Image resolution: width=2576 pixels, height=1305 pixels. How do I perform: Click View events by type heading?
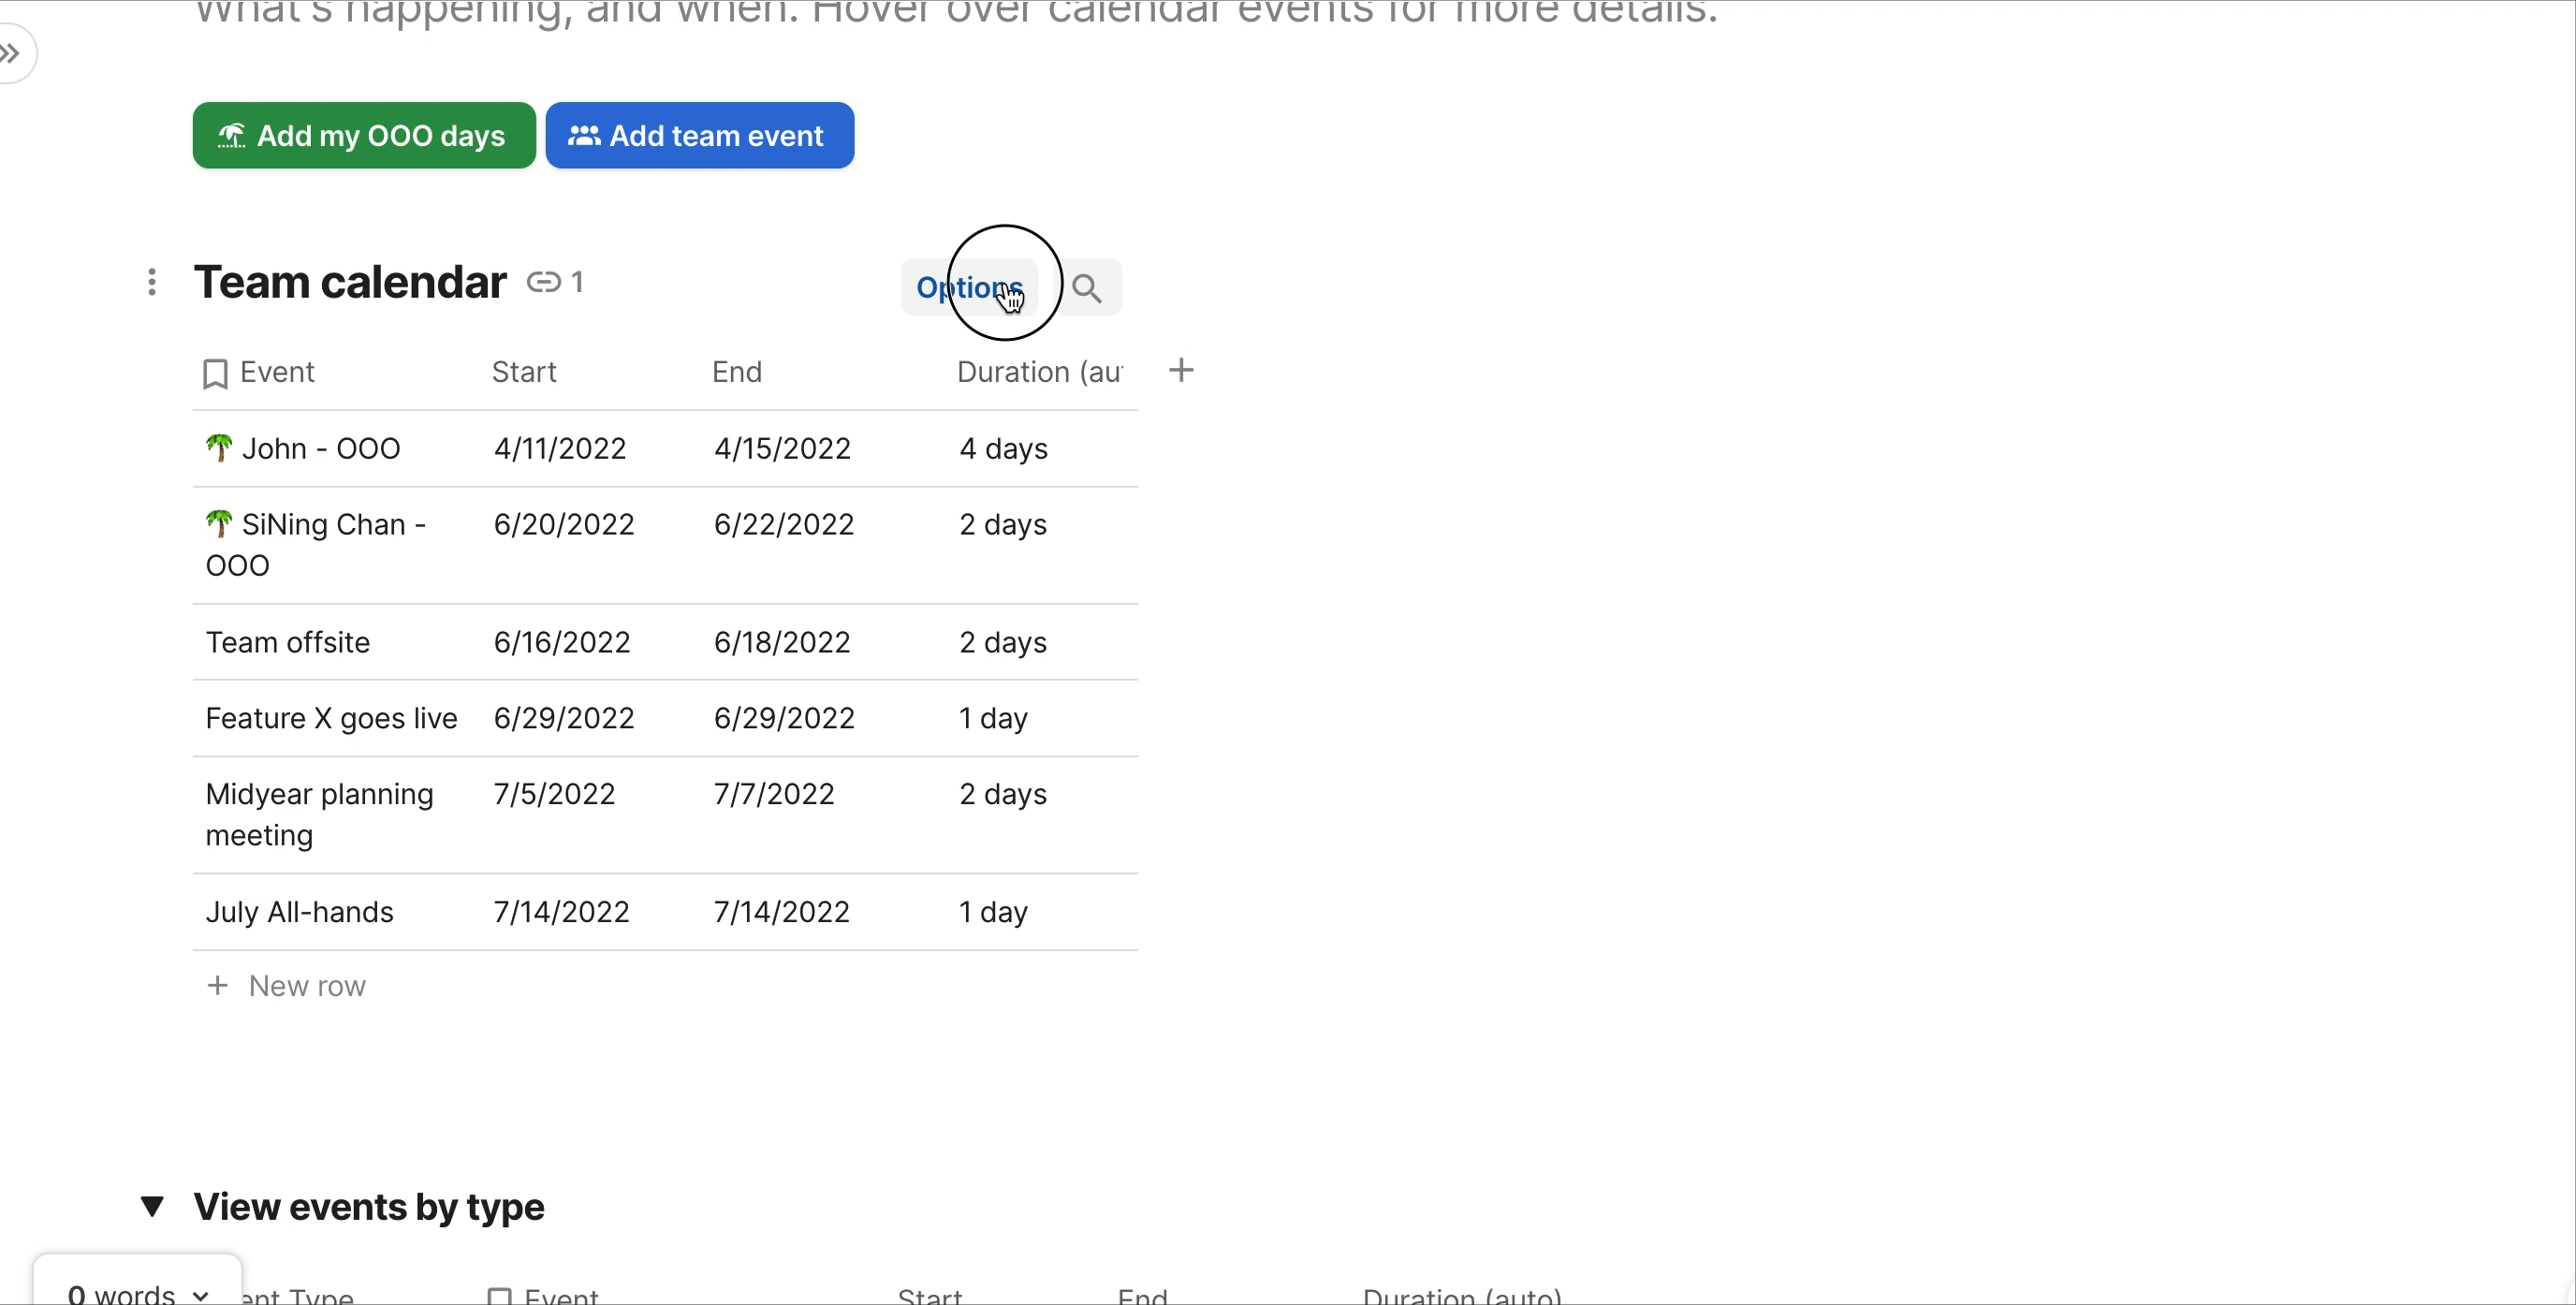(369, 1207)
